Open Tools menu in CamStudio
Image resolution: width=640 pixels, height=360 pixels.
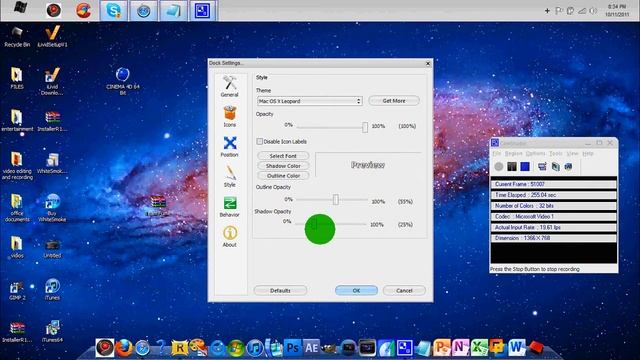click(556, 153)
